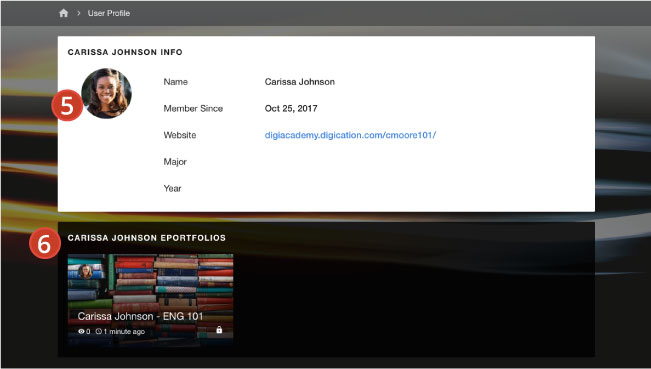Open Carissa Johnson's profile photo
The height and width of the screenshot is (369, 651).
click(x=107, y=93)
